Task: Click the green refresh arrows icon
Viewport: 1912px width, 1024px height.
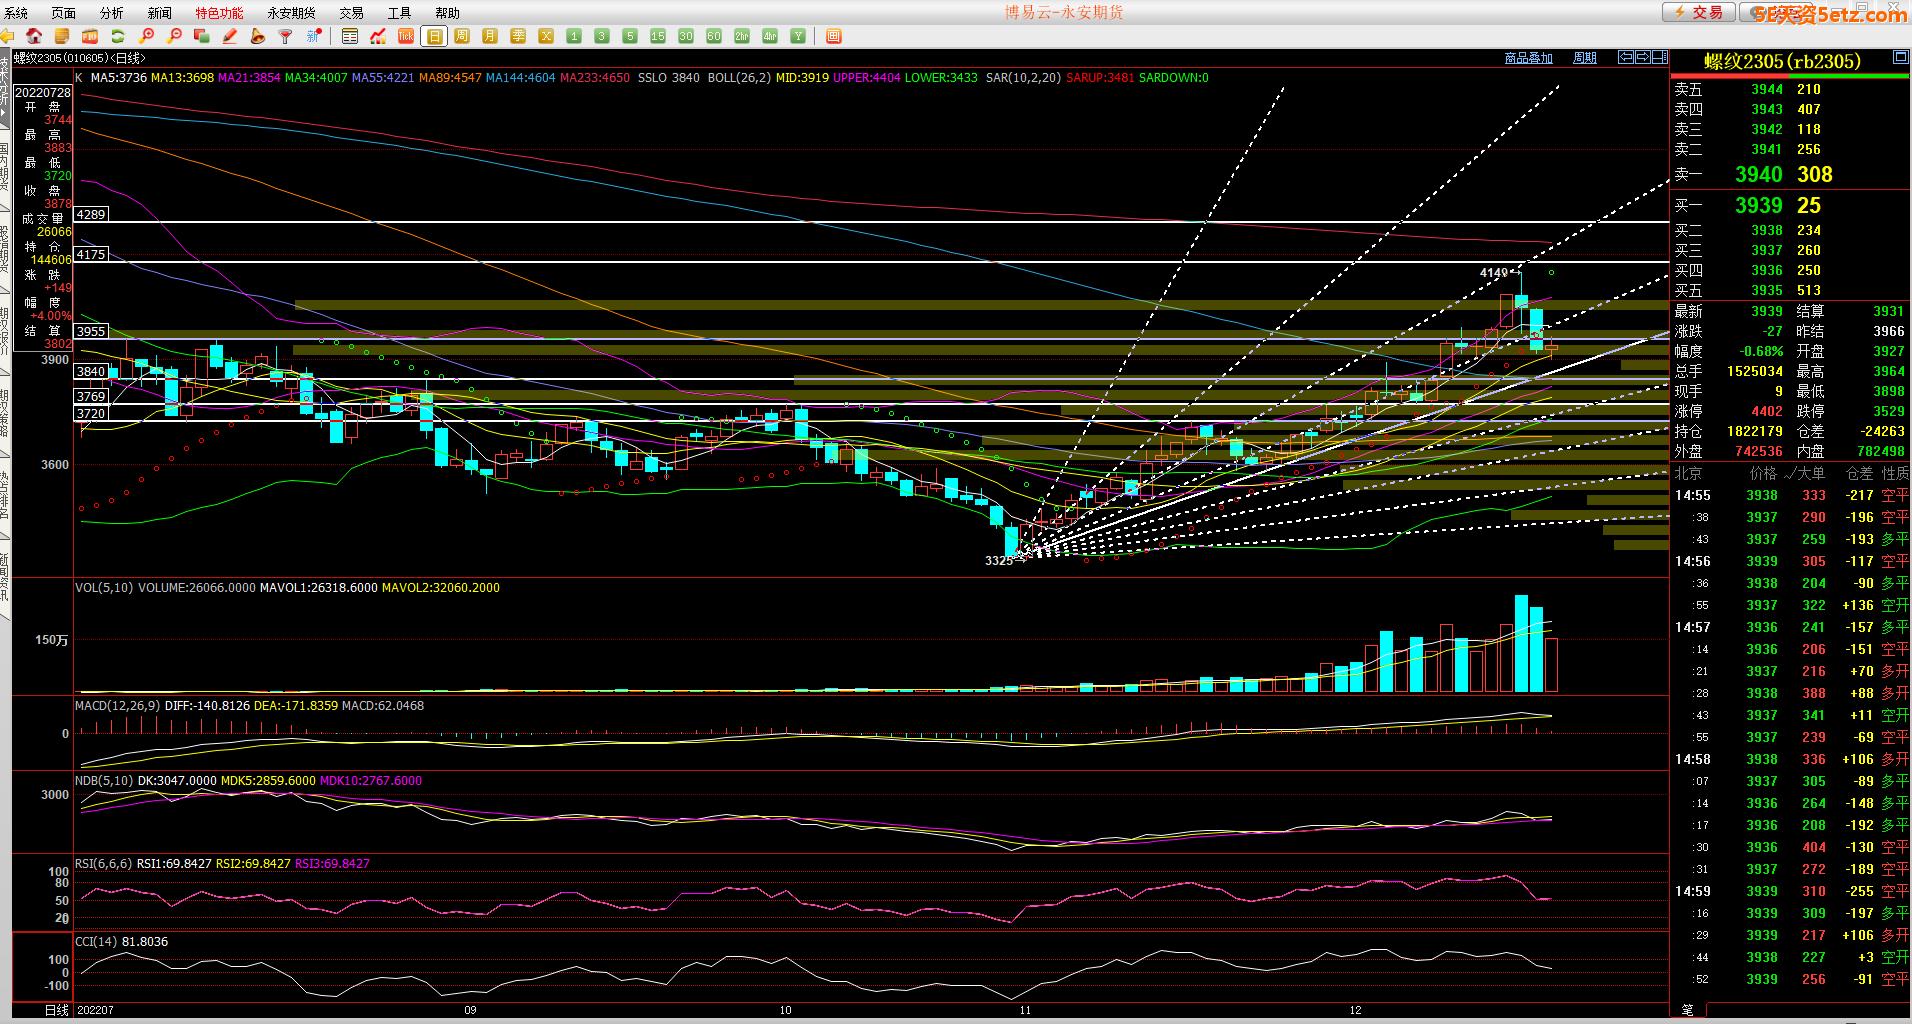Action: pyautogui.click(x=118, y=36)
